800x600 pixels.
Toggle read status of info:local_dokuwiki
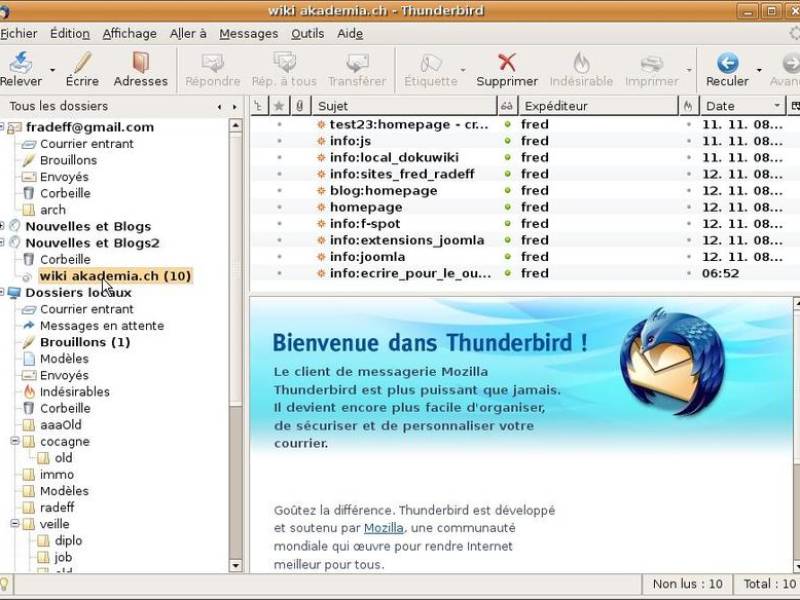click(507, 157)
